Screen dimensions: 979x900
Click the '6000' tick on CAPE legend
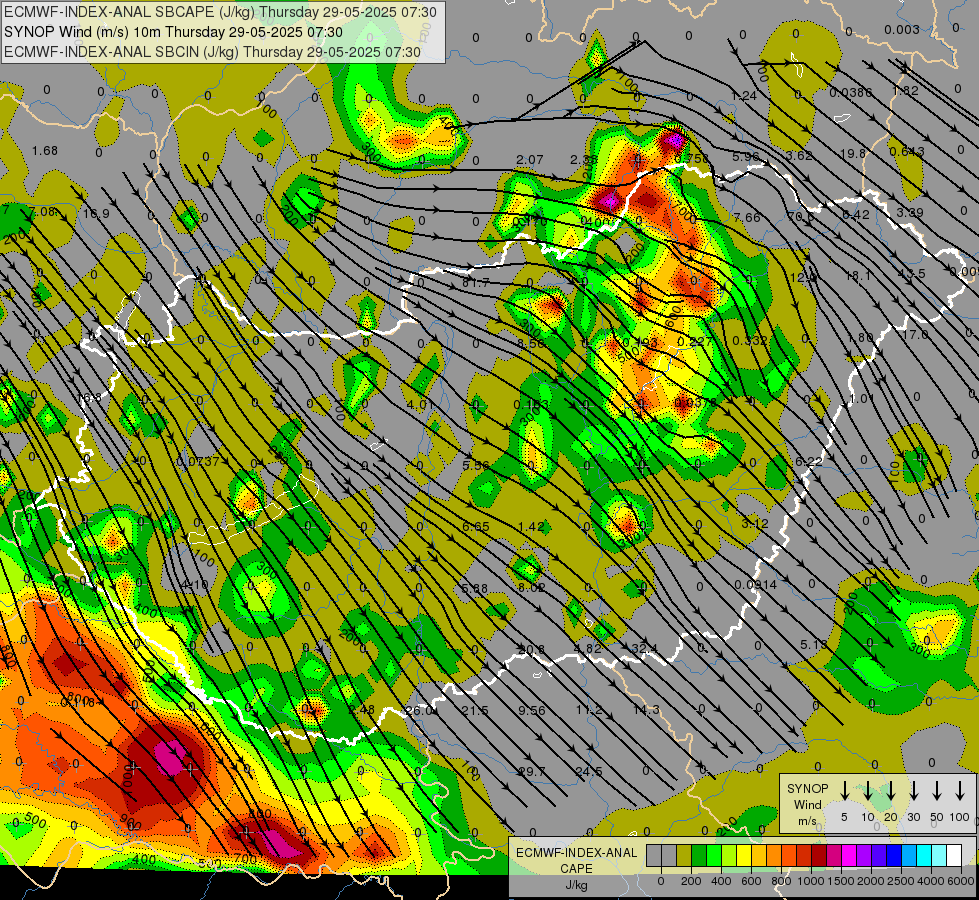tap(961, 881)
